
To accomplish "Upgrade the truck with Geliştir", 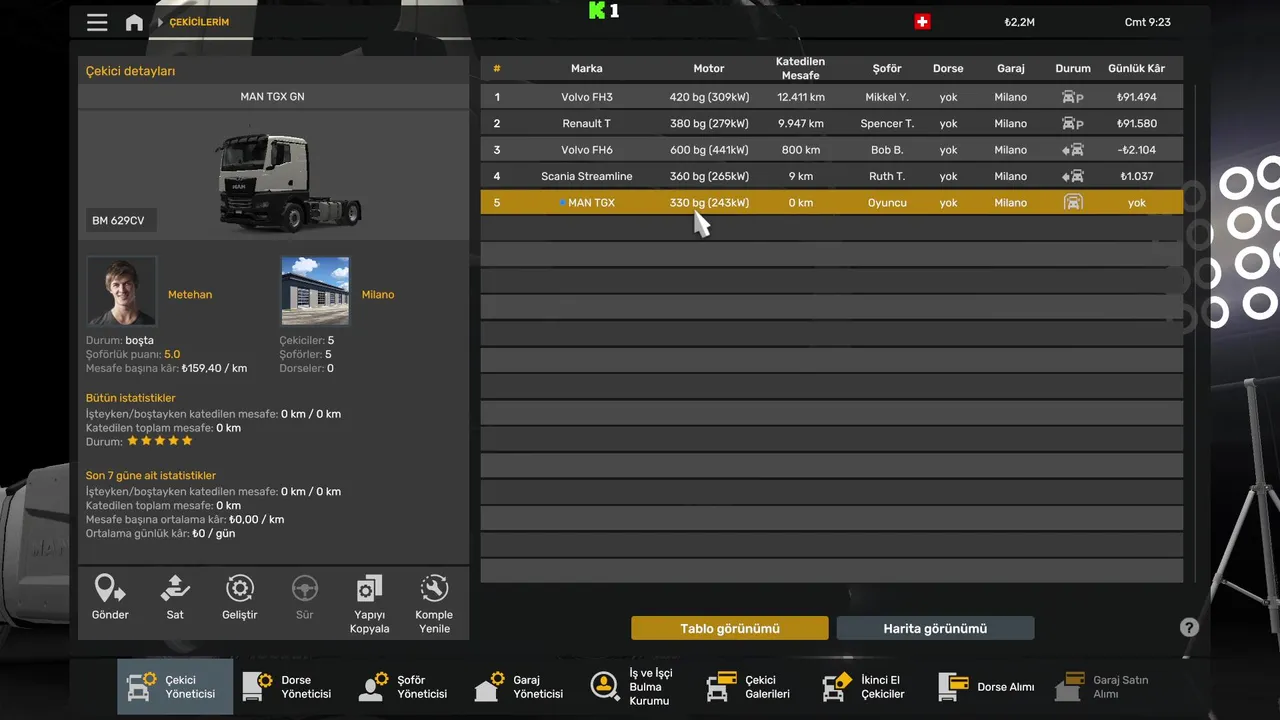I will pyautogui.click(x=240, y=598).
